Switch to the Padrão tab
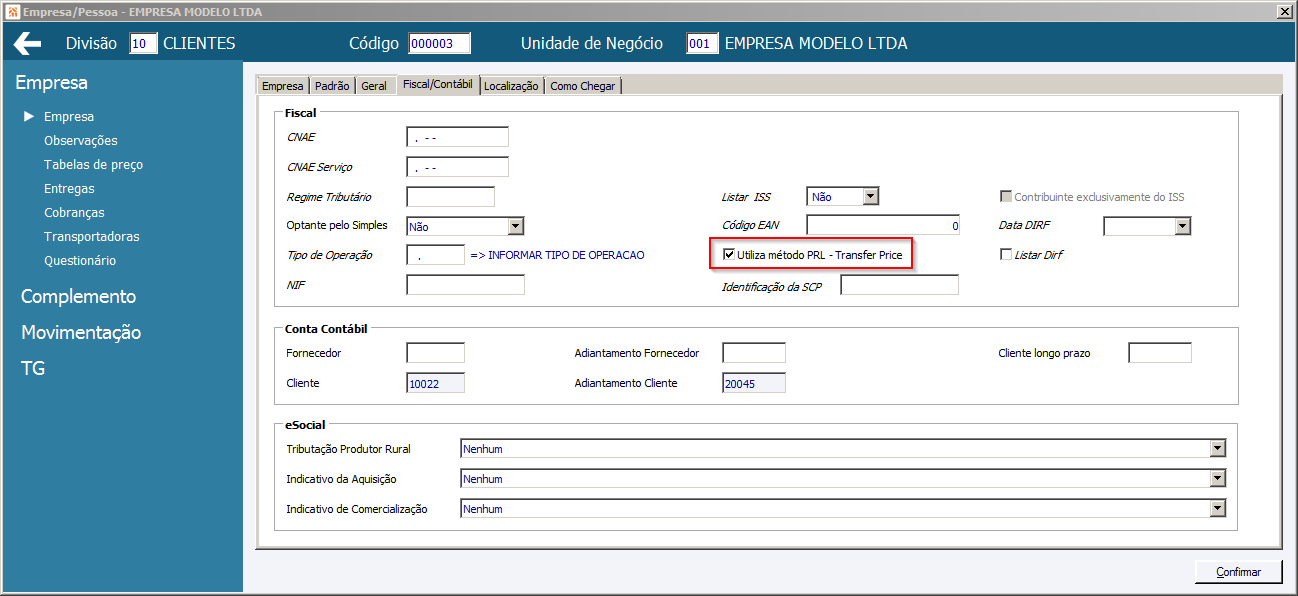 coord(332,86)
